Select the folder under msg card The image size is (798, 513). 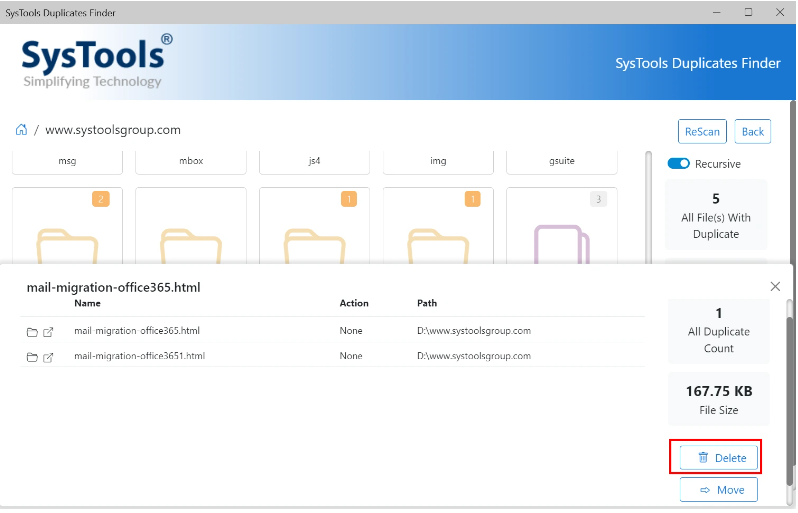point(67,225)
